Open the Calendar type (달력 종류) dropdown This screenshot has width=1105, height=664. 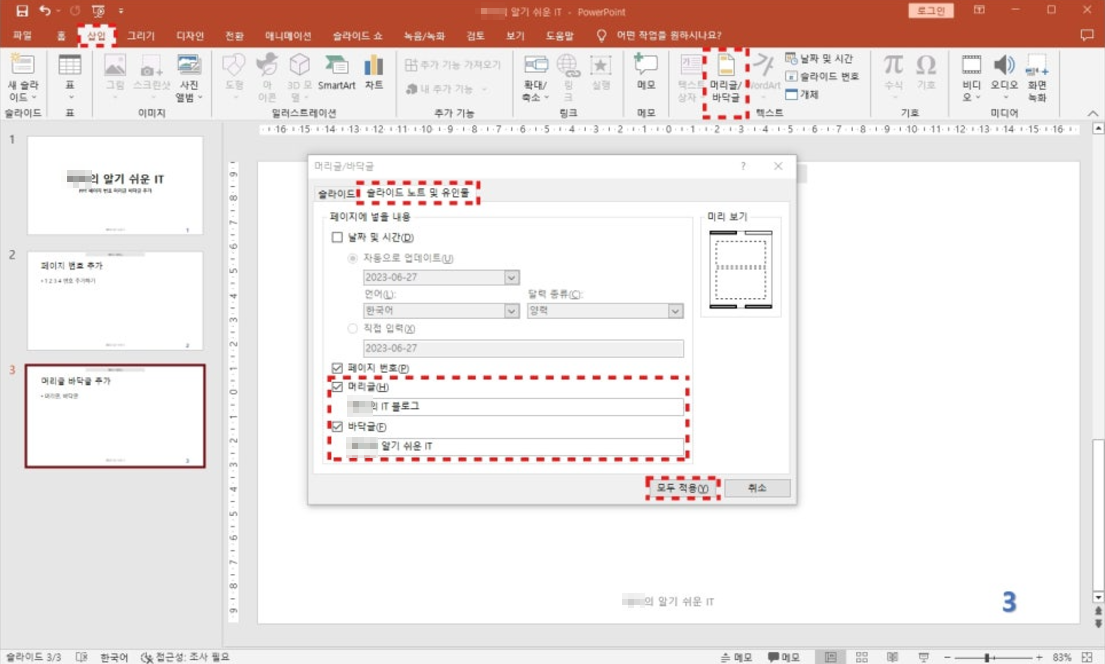[x=675, y=311]
